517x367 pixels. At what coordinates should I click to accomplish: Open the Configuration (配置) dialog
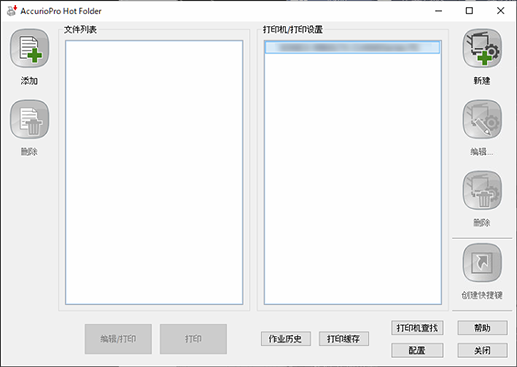[417, 350]
